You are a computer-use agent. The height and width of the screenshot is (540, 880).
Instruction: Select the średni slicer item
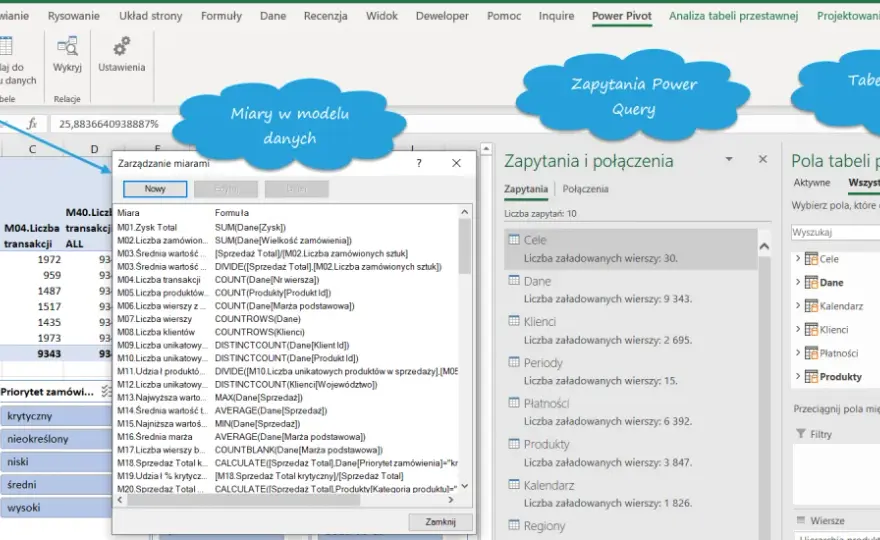[x=56, y=484]
